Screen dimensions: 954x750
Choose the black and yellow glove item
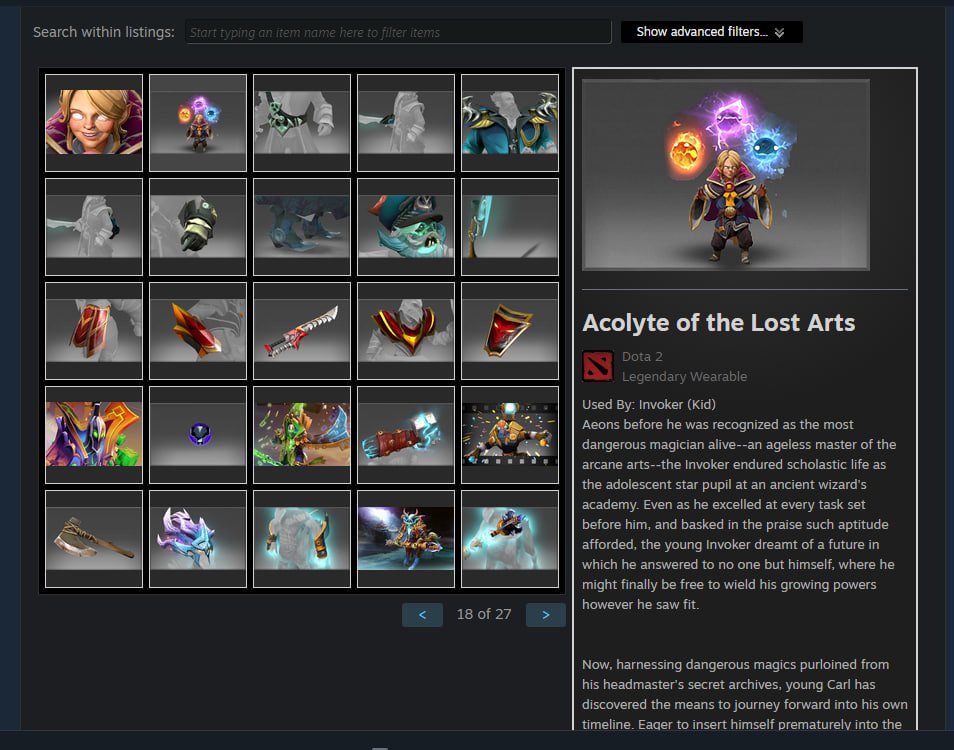pyautogui.click(x=198, y=227)
